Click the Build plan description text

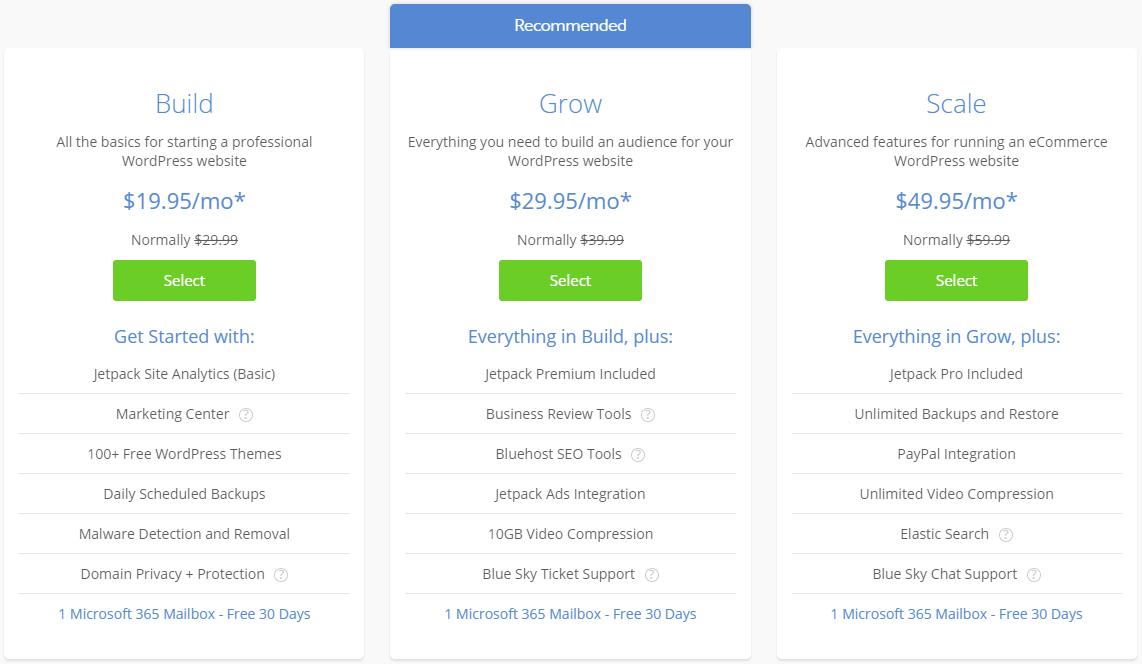pyautogui.click(x=184, y=151)
